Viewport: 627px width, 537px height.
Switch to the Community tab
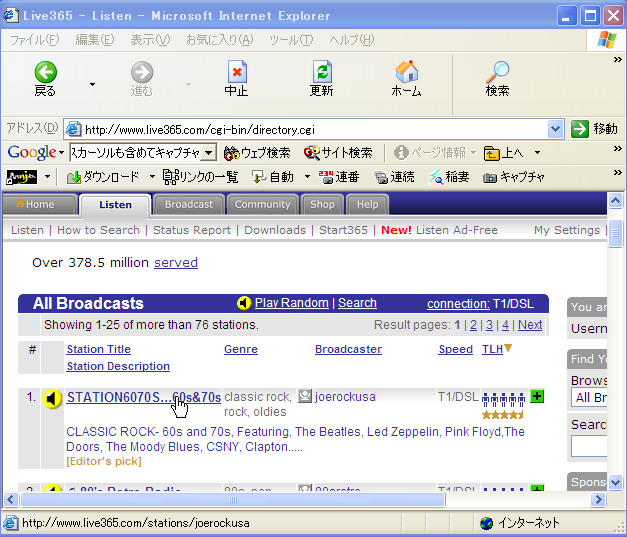click(x=262, y=204)
